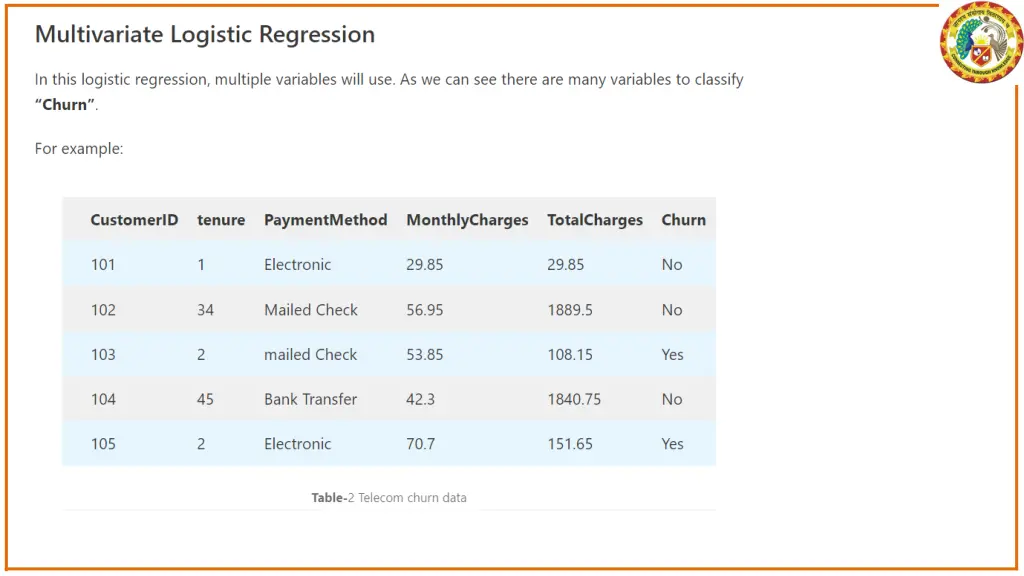The image size is (1024, 576).
Task: Click the Bank Transfer payment cell
Action: coord(310,399)
